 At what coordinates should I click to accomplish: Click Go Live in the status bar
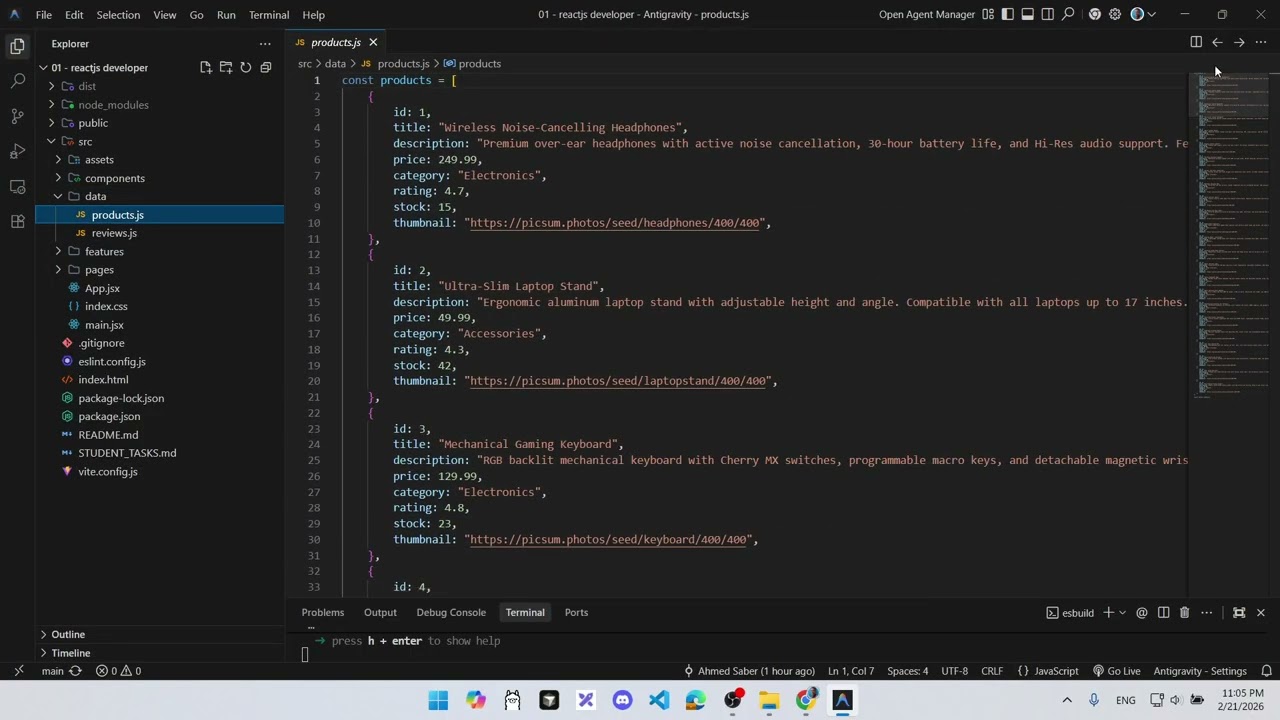click(x=1116, y=671)
